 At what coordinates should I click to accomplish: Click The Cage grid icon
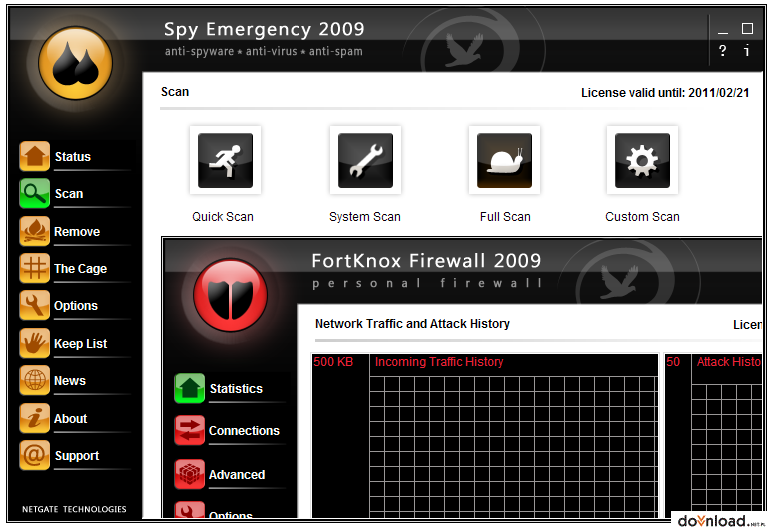[34, 268]
